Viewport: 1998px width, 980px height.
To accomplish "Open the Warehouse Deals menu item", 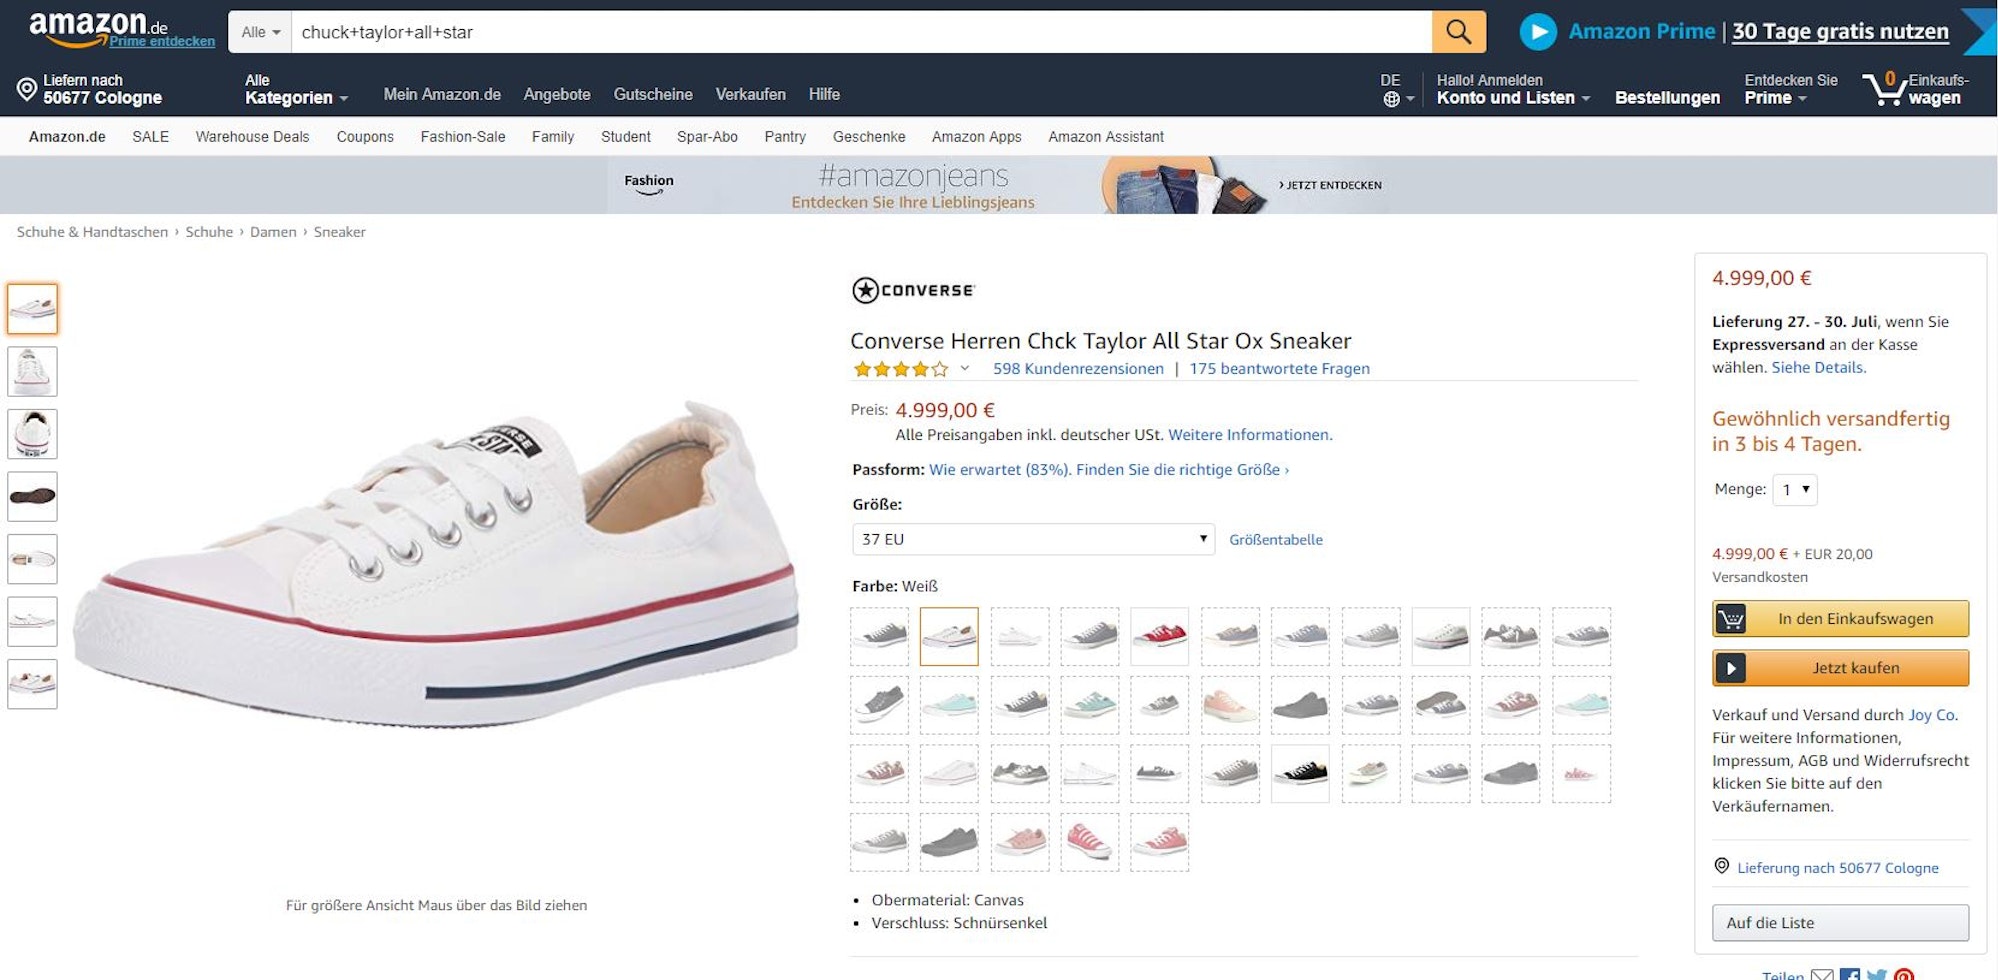I will (252, 137).
